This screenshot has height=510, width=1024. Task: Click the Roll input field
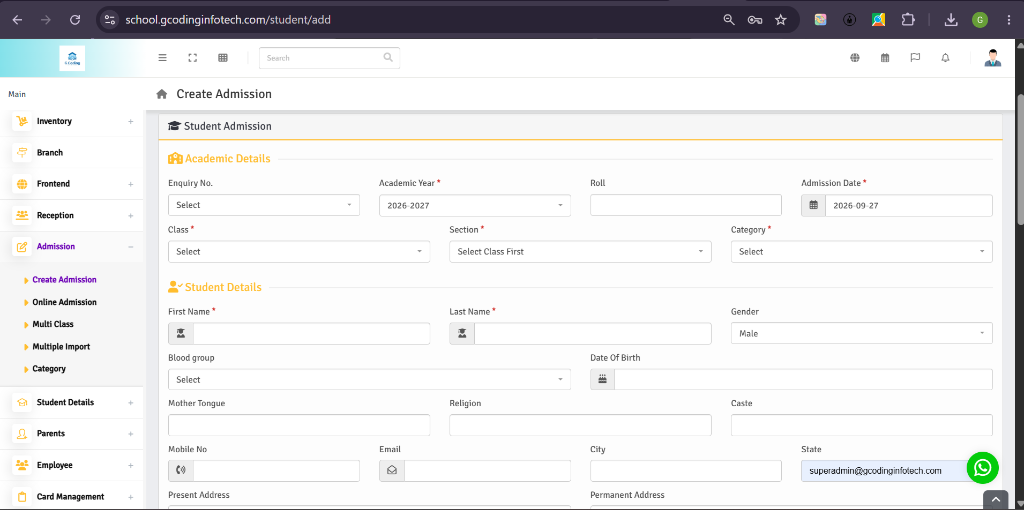tap(686, 205)
